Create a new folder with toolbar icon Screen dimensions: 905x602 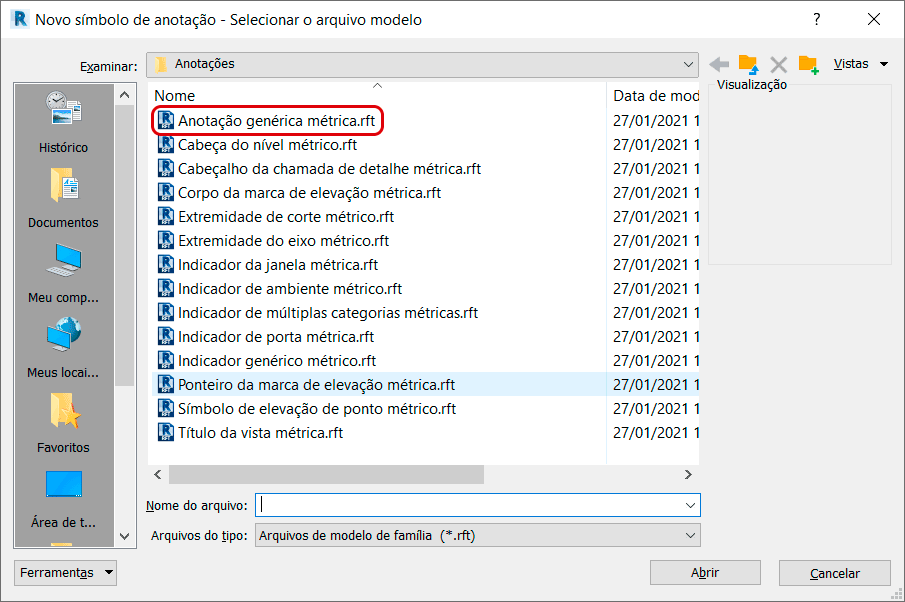pyautogui.click(x=808, y=64)
